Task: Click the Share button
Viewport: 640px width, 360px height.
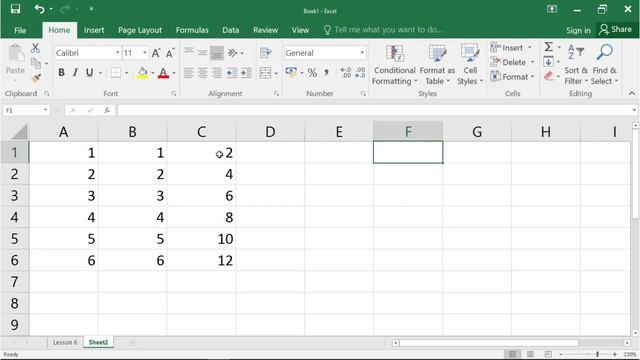Action: [616, 29]
